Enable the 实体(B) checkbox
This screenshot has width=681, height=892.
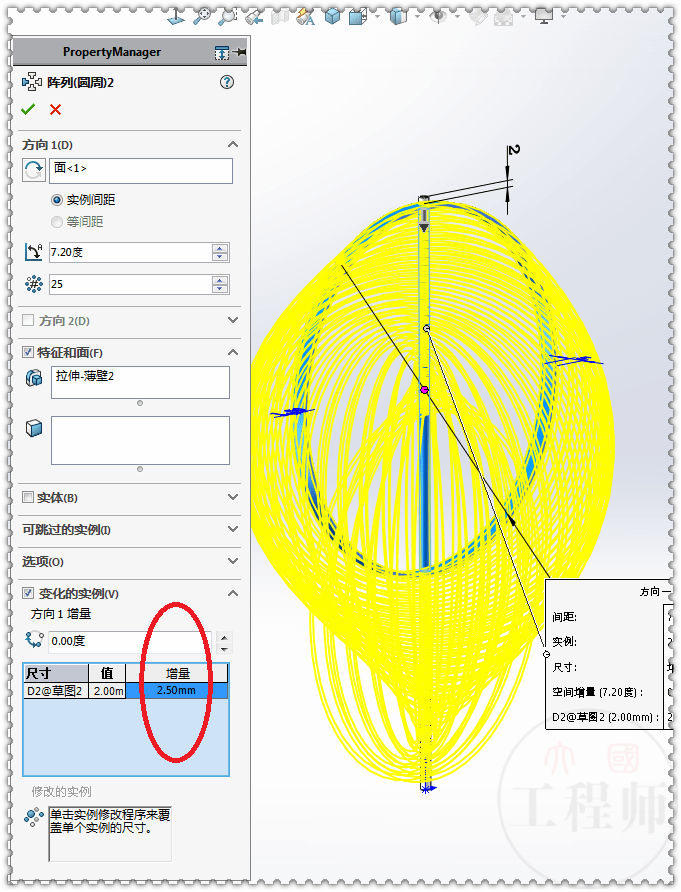pos(28,497)
